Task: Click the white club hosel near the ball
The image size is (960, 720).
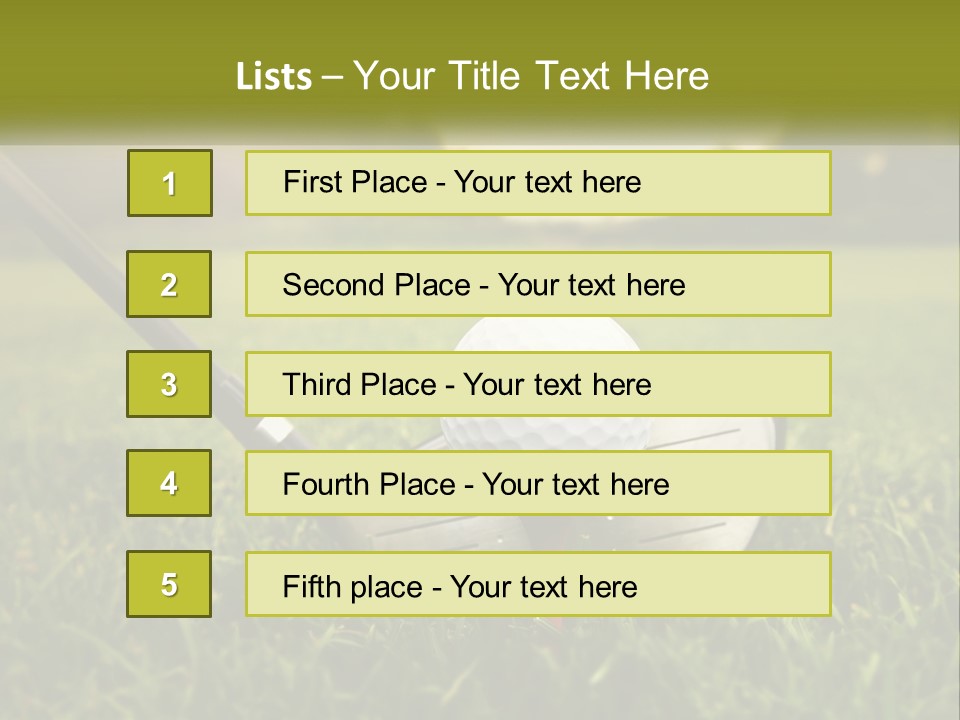Action: pyautogui.click(x=274, y=429)
